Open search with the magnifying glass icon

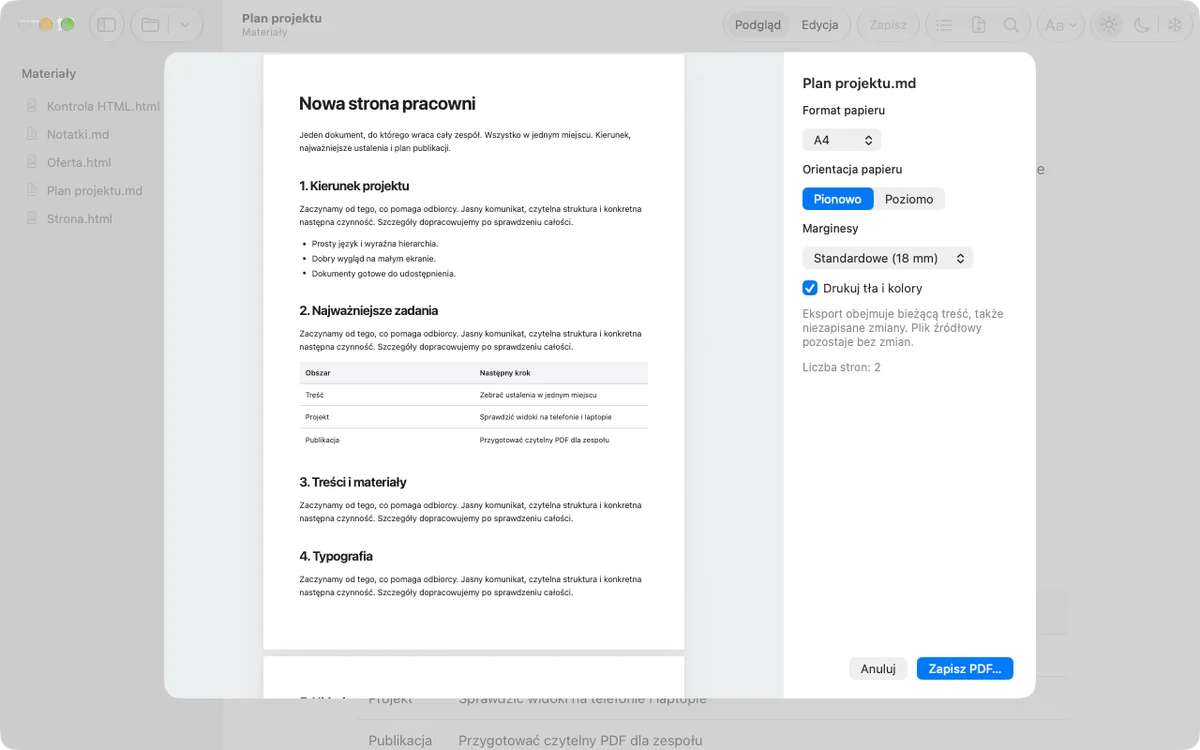(x=1012, y=25)
